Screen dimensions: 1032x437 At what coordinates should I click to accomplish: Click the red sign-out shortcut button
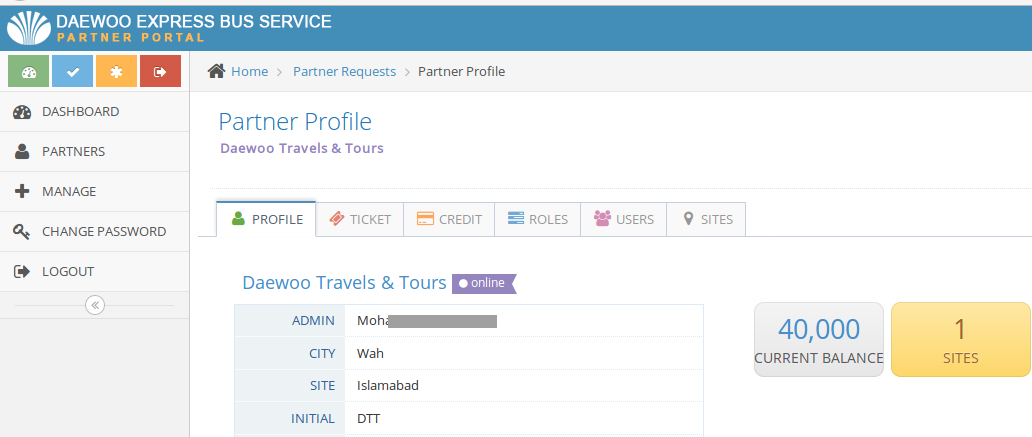[x=160, y=72]
